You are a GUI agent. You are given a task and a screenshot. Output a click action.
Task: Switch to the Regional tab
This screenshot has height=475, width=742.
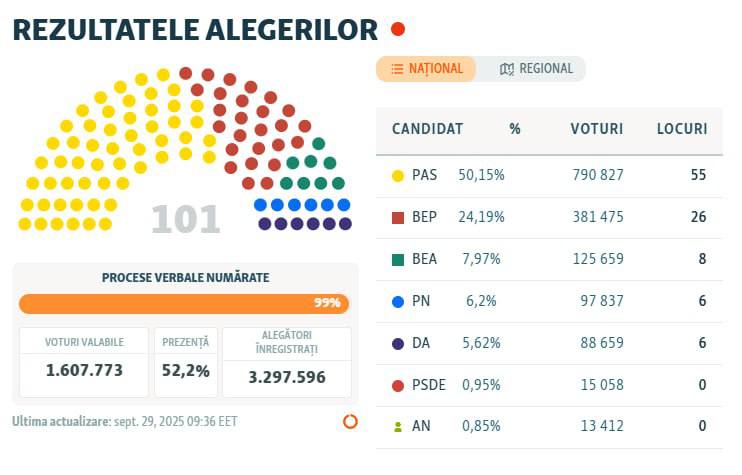point(536,69)
